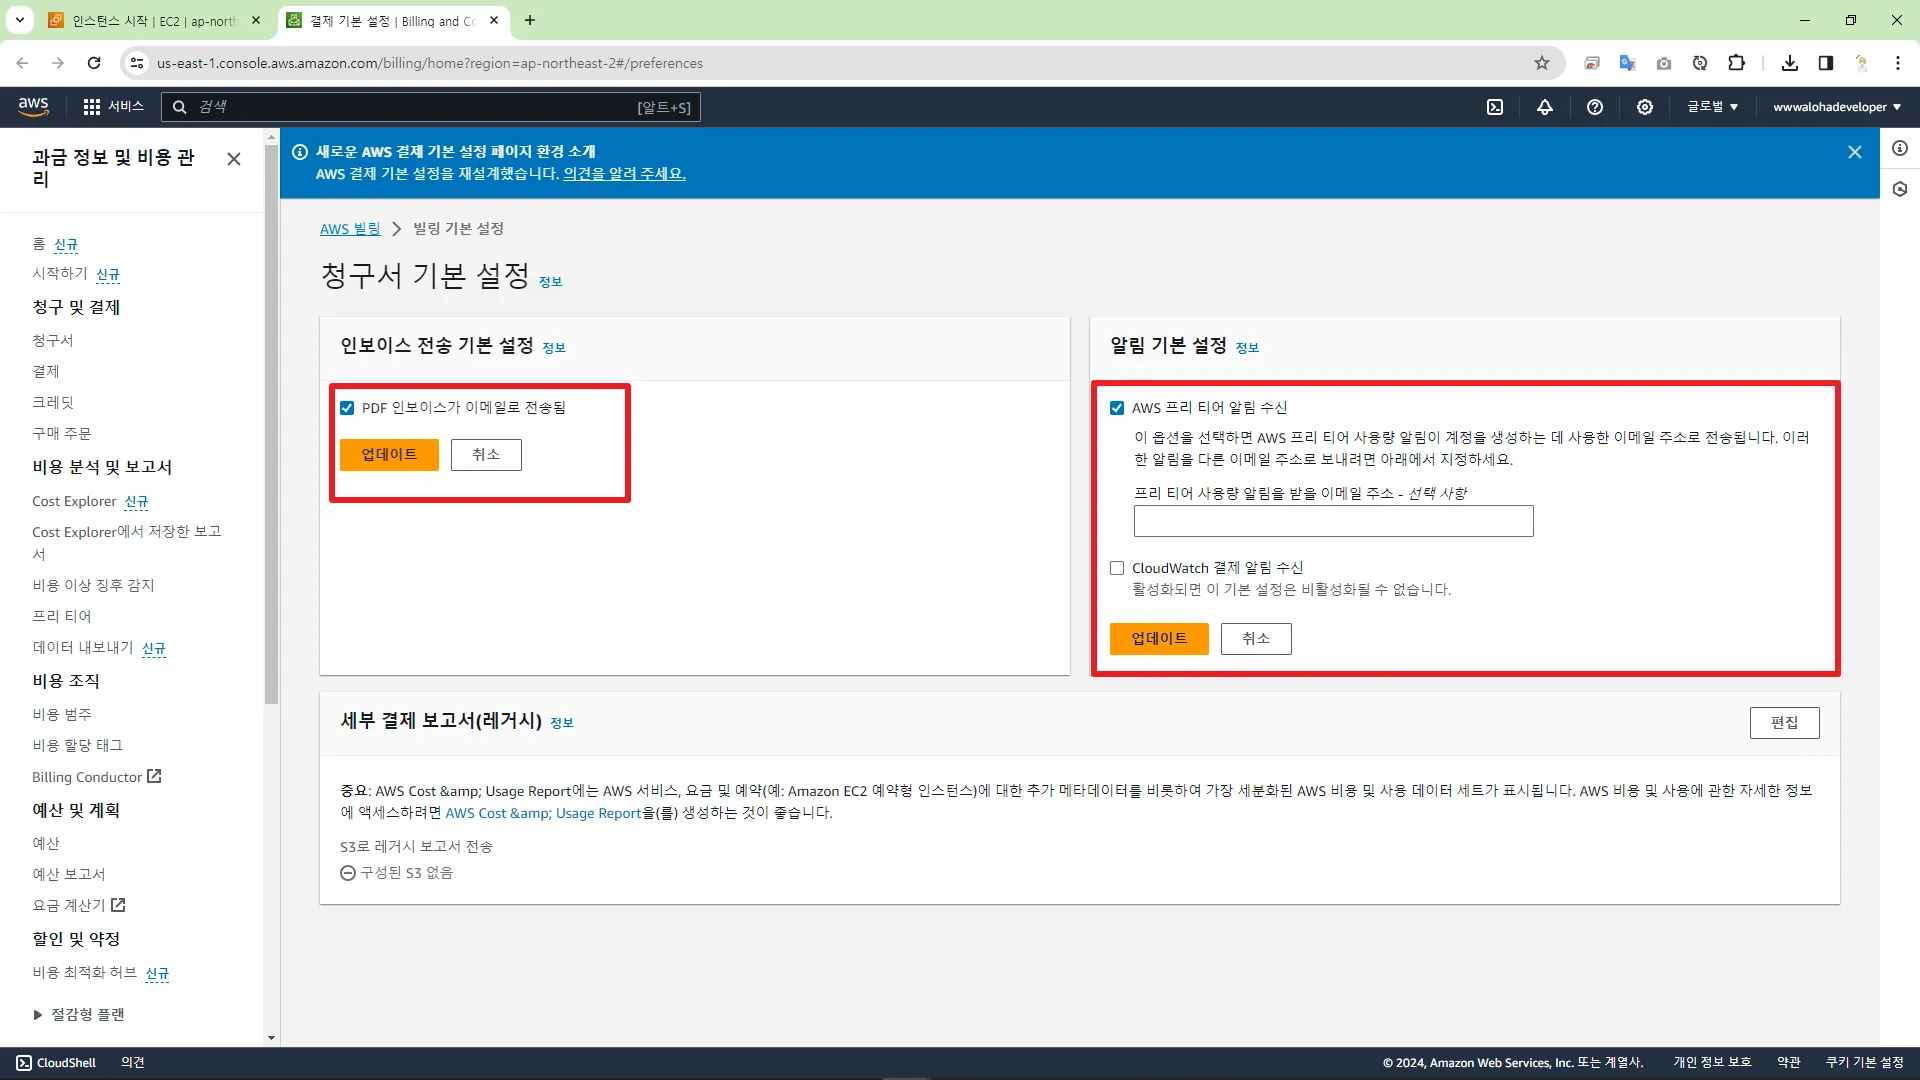Open the services grid menu icon

click(x=92, y=107)
